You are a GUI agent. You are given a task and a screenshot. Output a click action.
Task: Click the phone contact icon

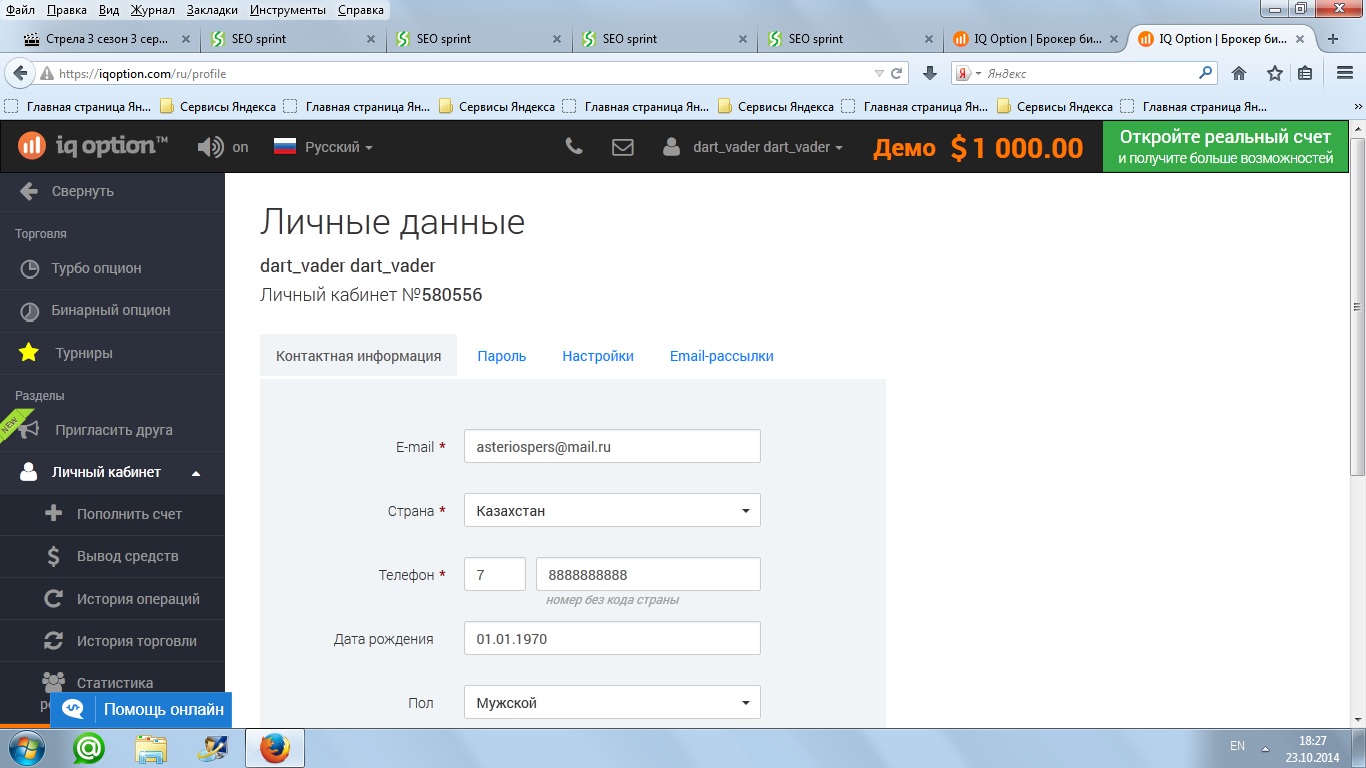click(574, 147)
